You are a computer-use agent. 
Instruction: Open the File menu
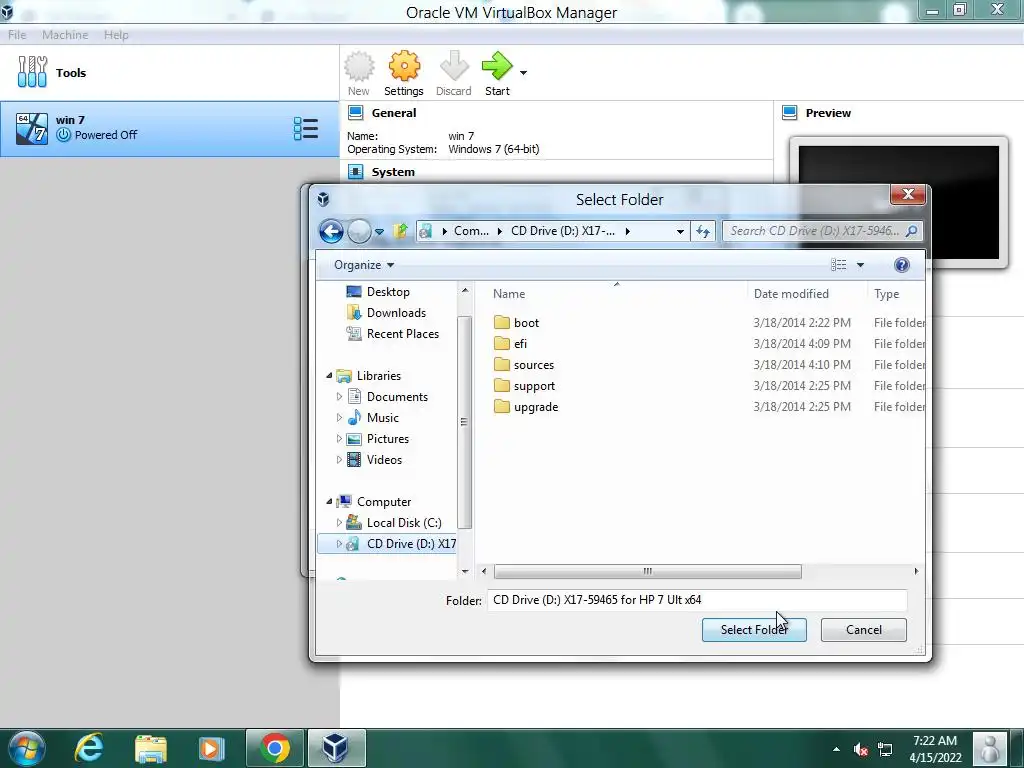17,35
